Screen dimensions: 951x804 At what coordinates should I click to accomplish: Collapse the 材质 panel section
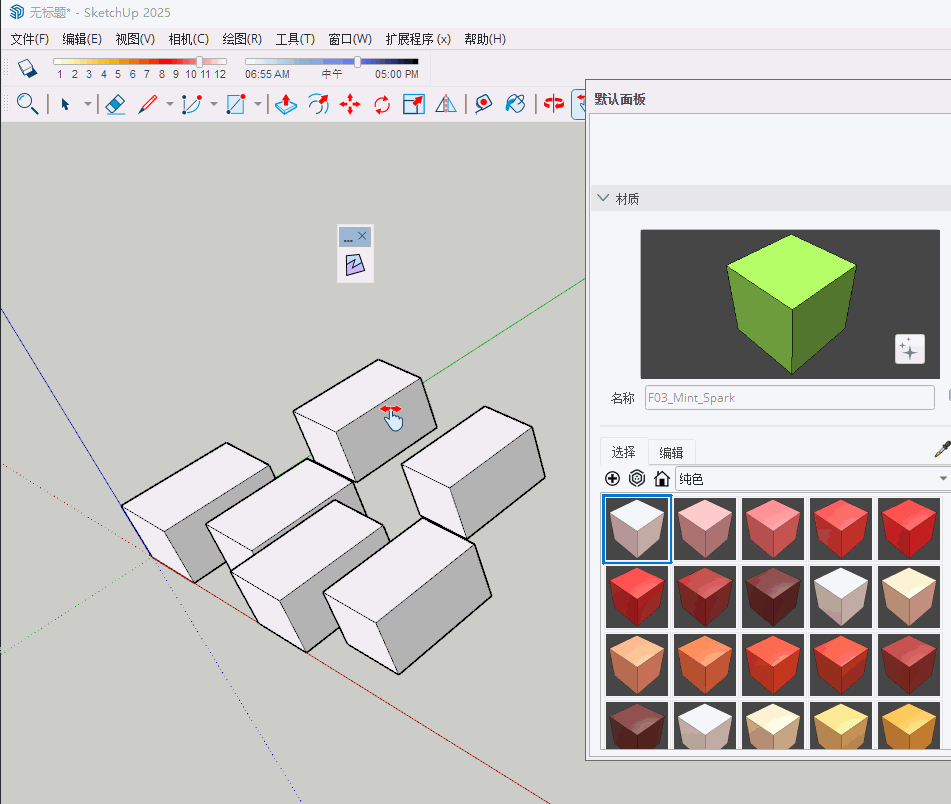pyautogui.click(x=603, y=198)
